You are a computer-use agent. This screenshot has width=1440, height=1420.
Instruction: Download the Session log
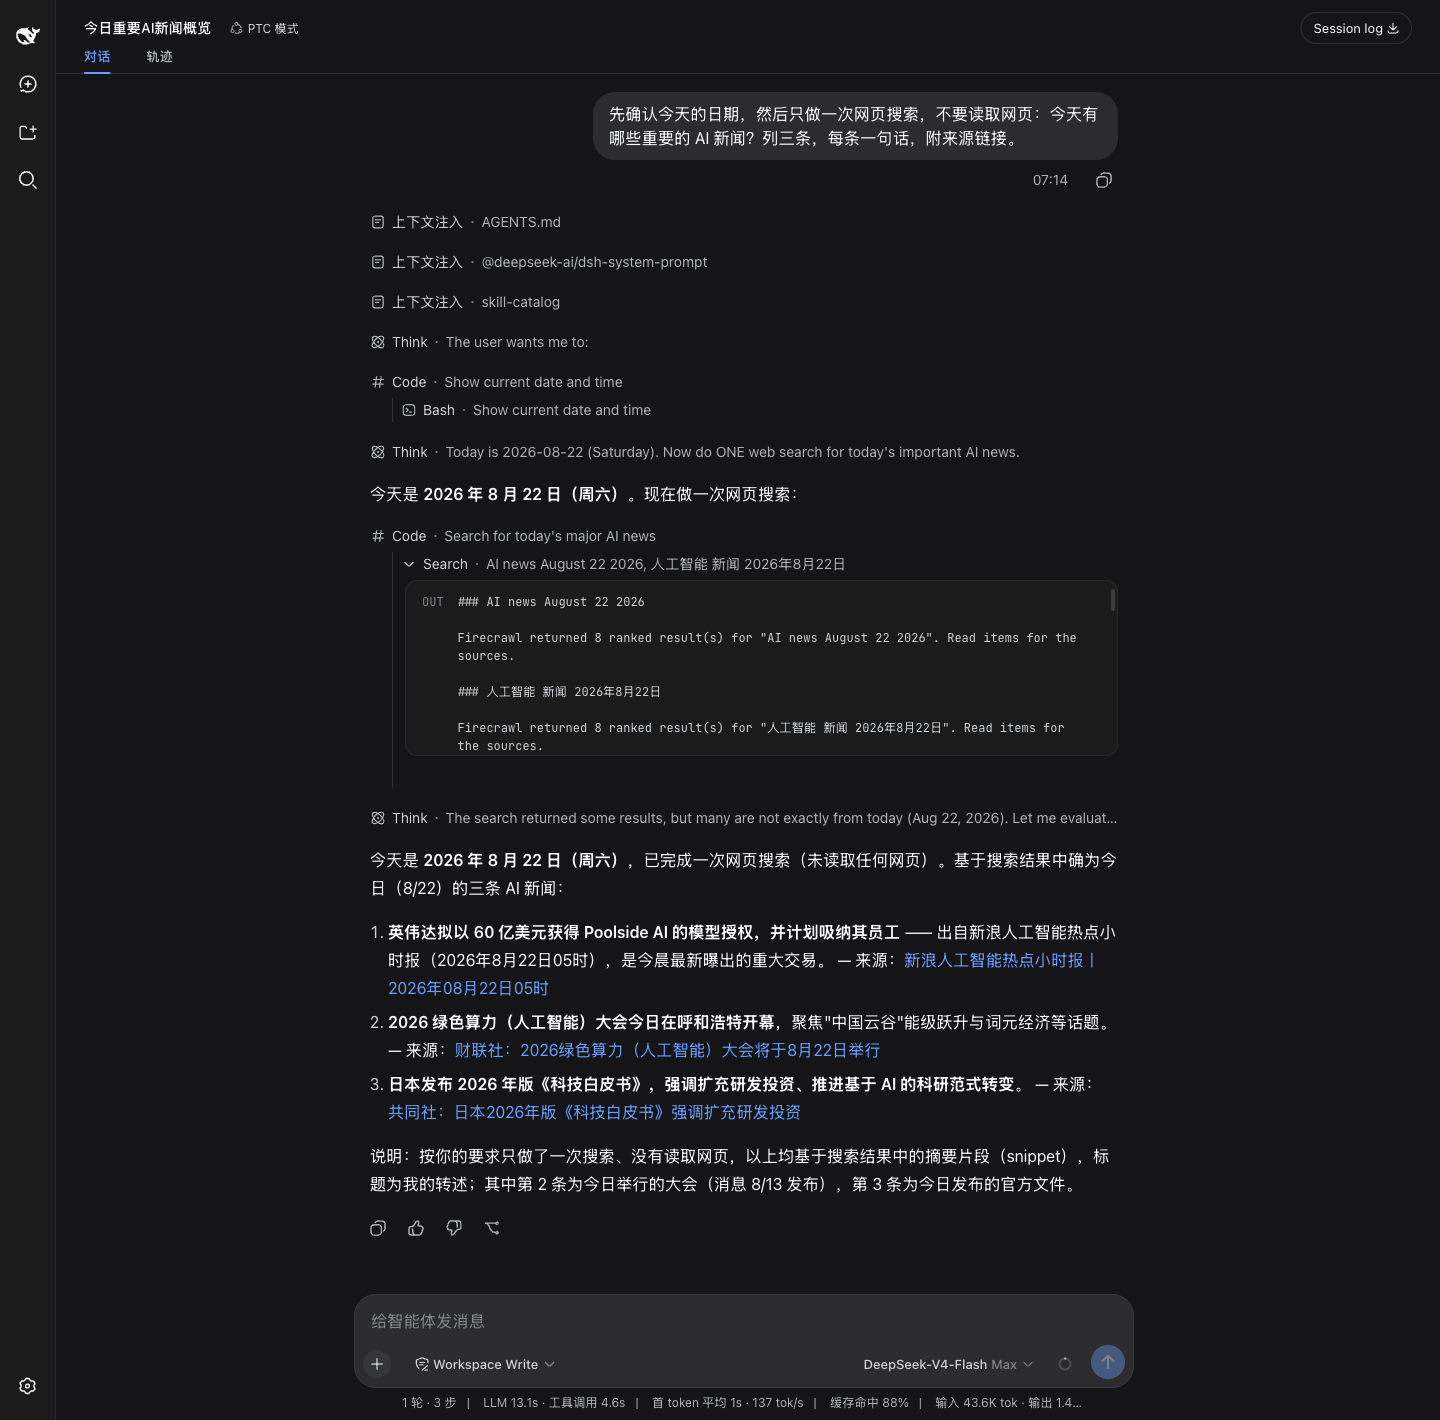pyautogui.click(x=1356, y=28)
